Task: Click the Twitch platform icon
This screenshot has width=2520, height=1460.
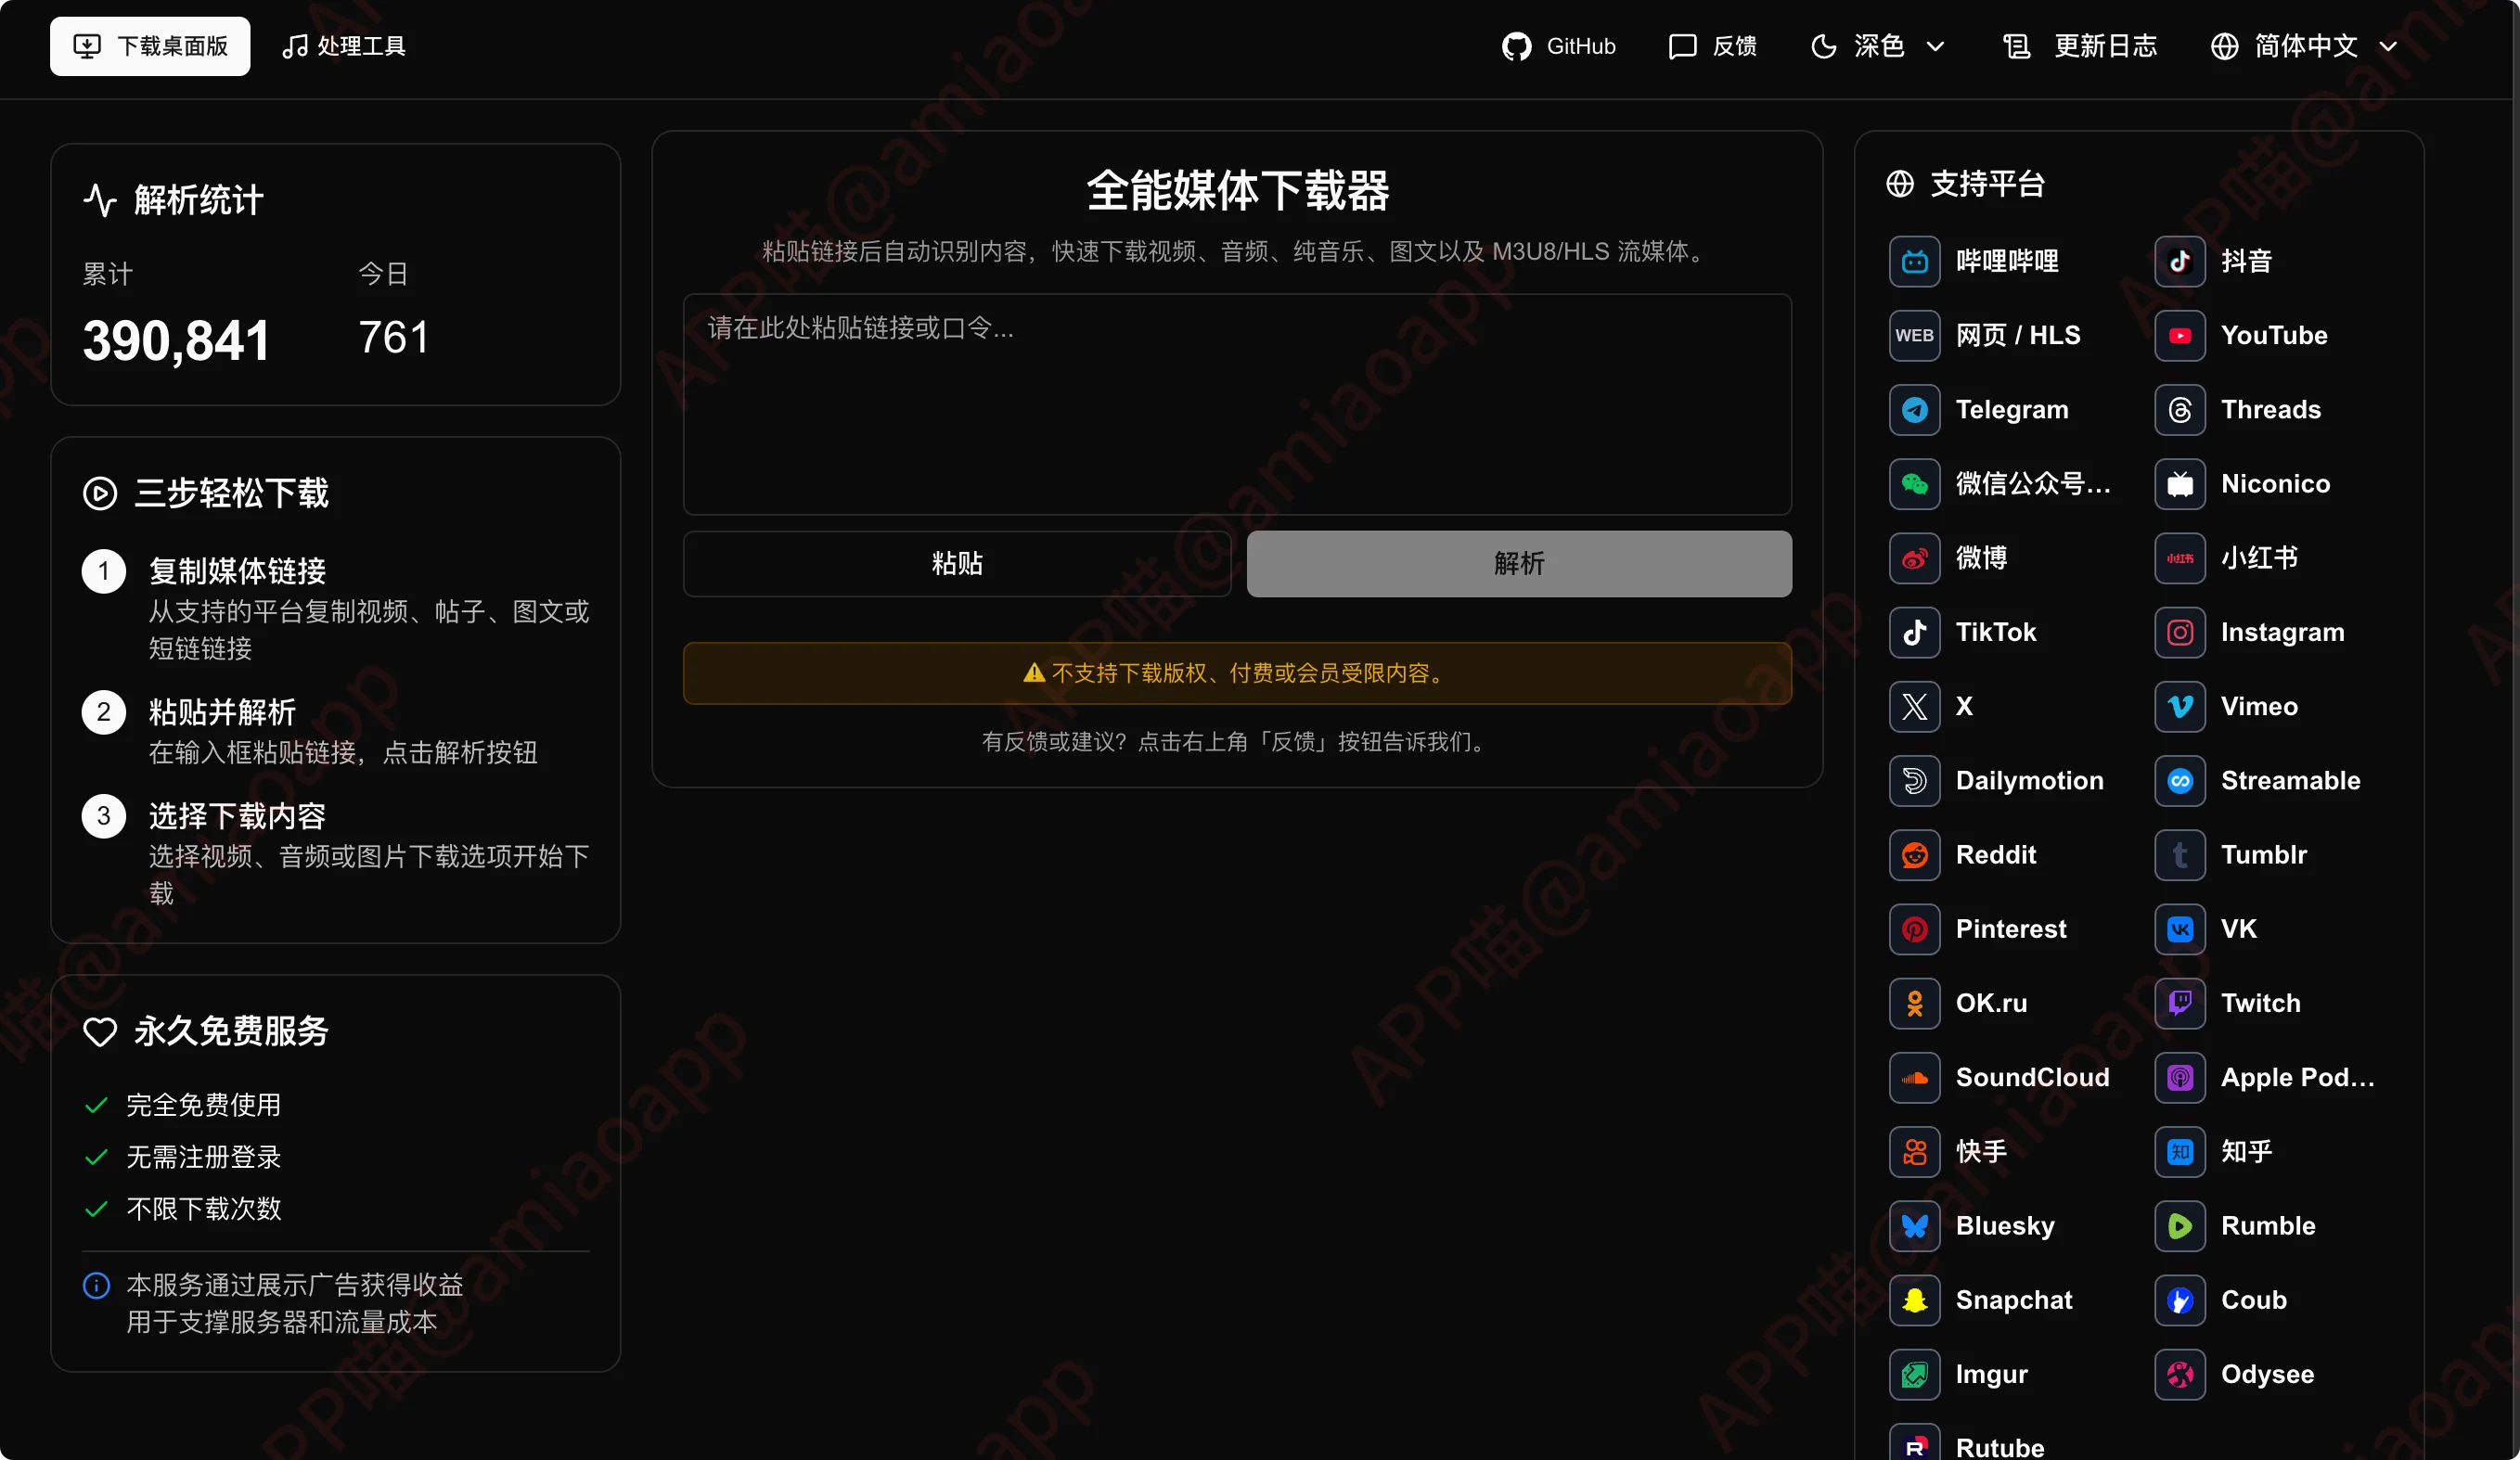Action: coord(2179,1003)
